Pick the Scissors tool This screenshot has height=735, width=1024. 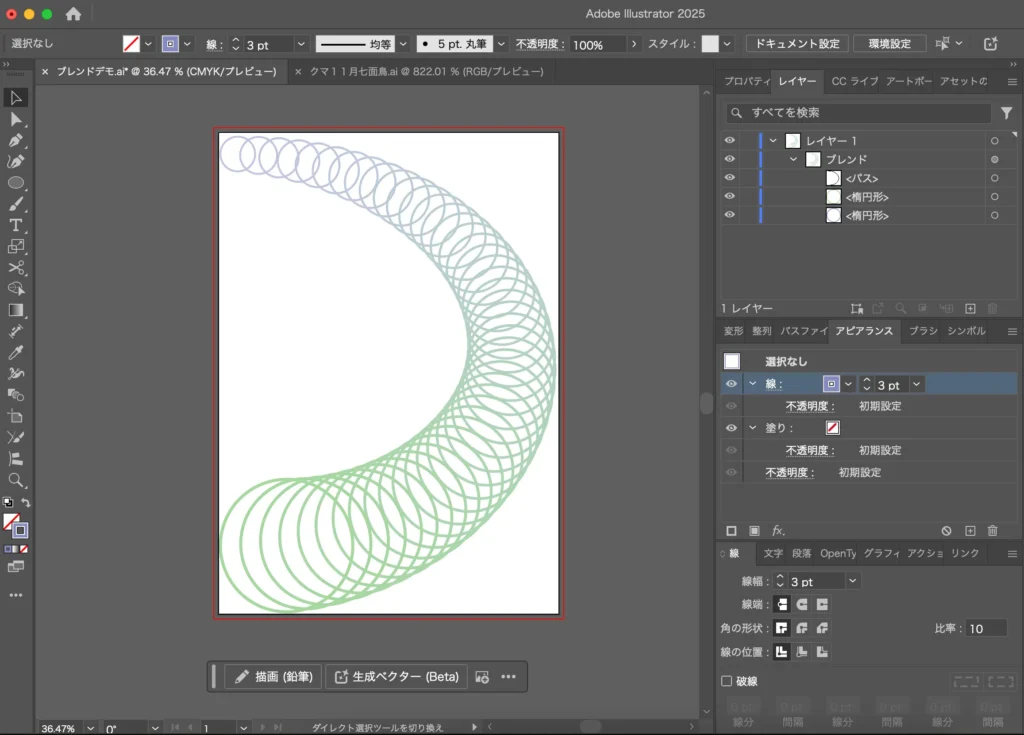tap(16, 268)
